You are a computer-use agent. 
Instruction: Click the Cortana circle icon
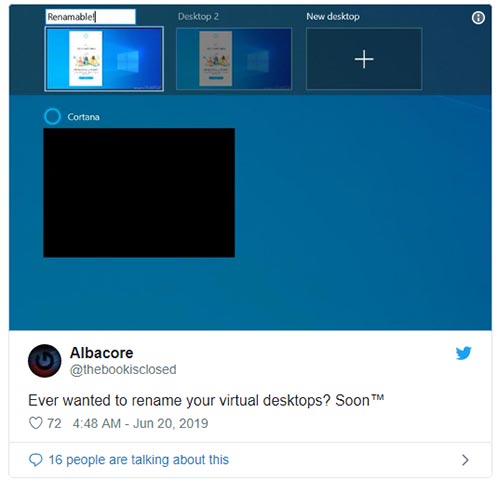click(52, 116)
